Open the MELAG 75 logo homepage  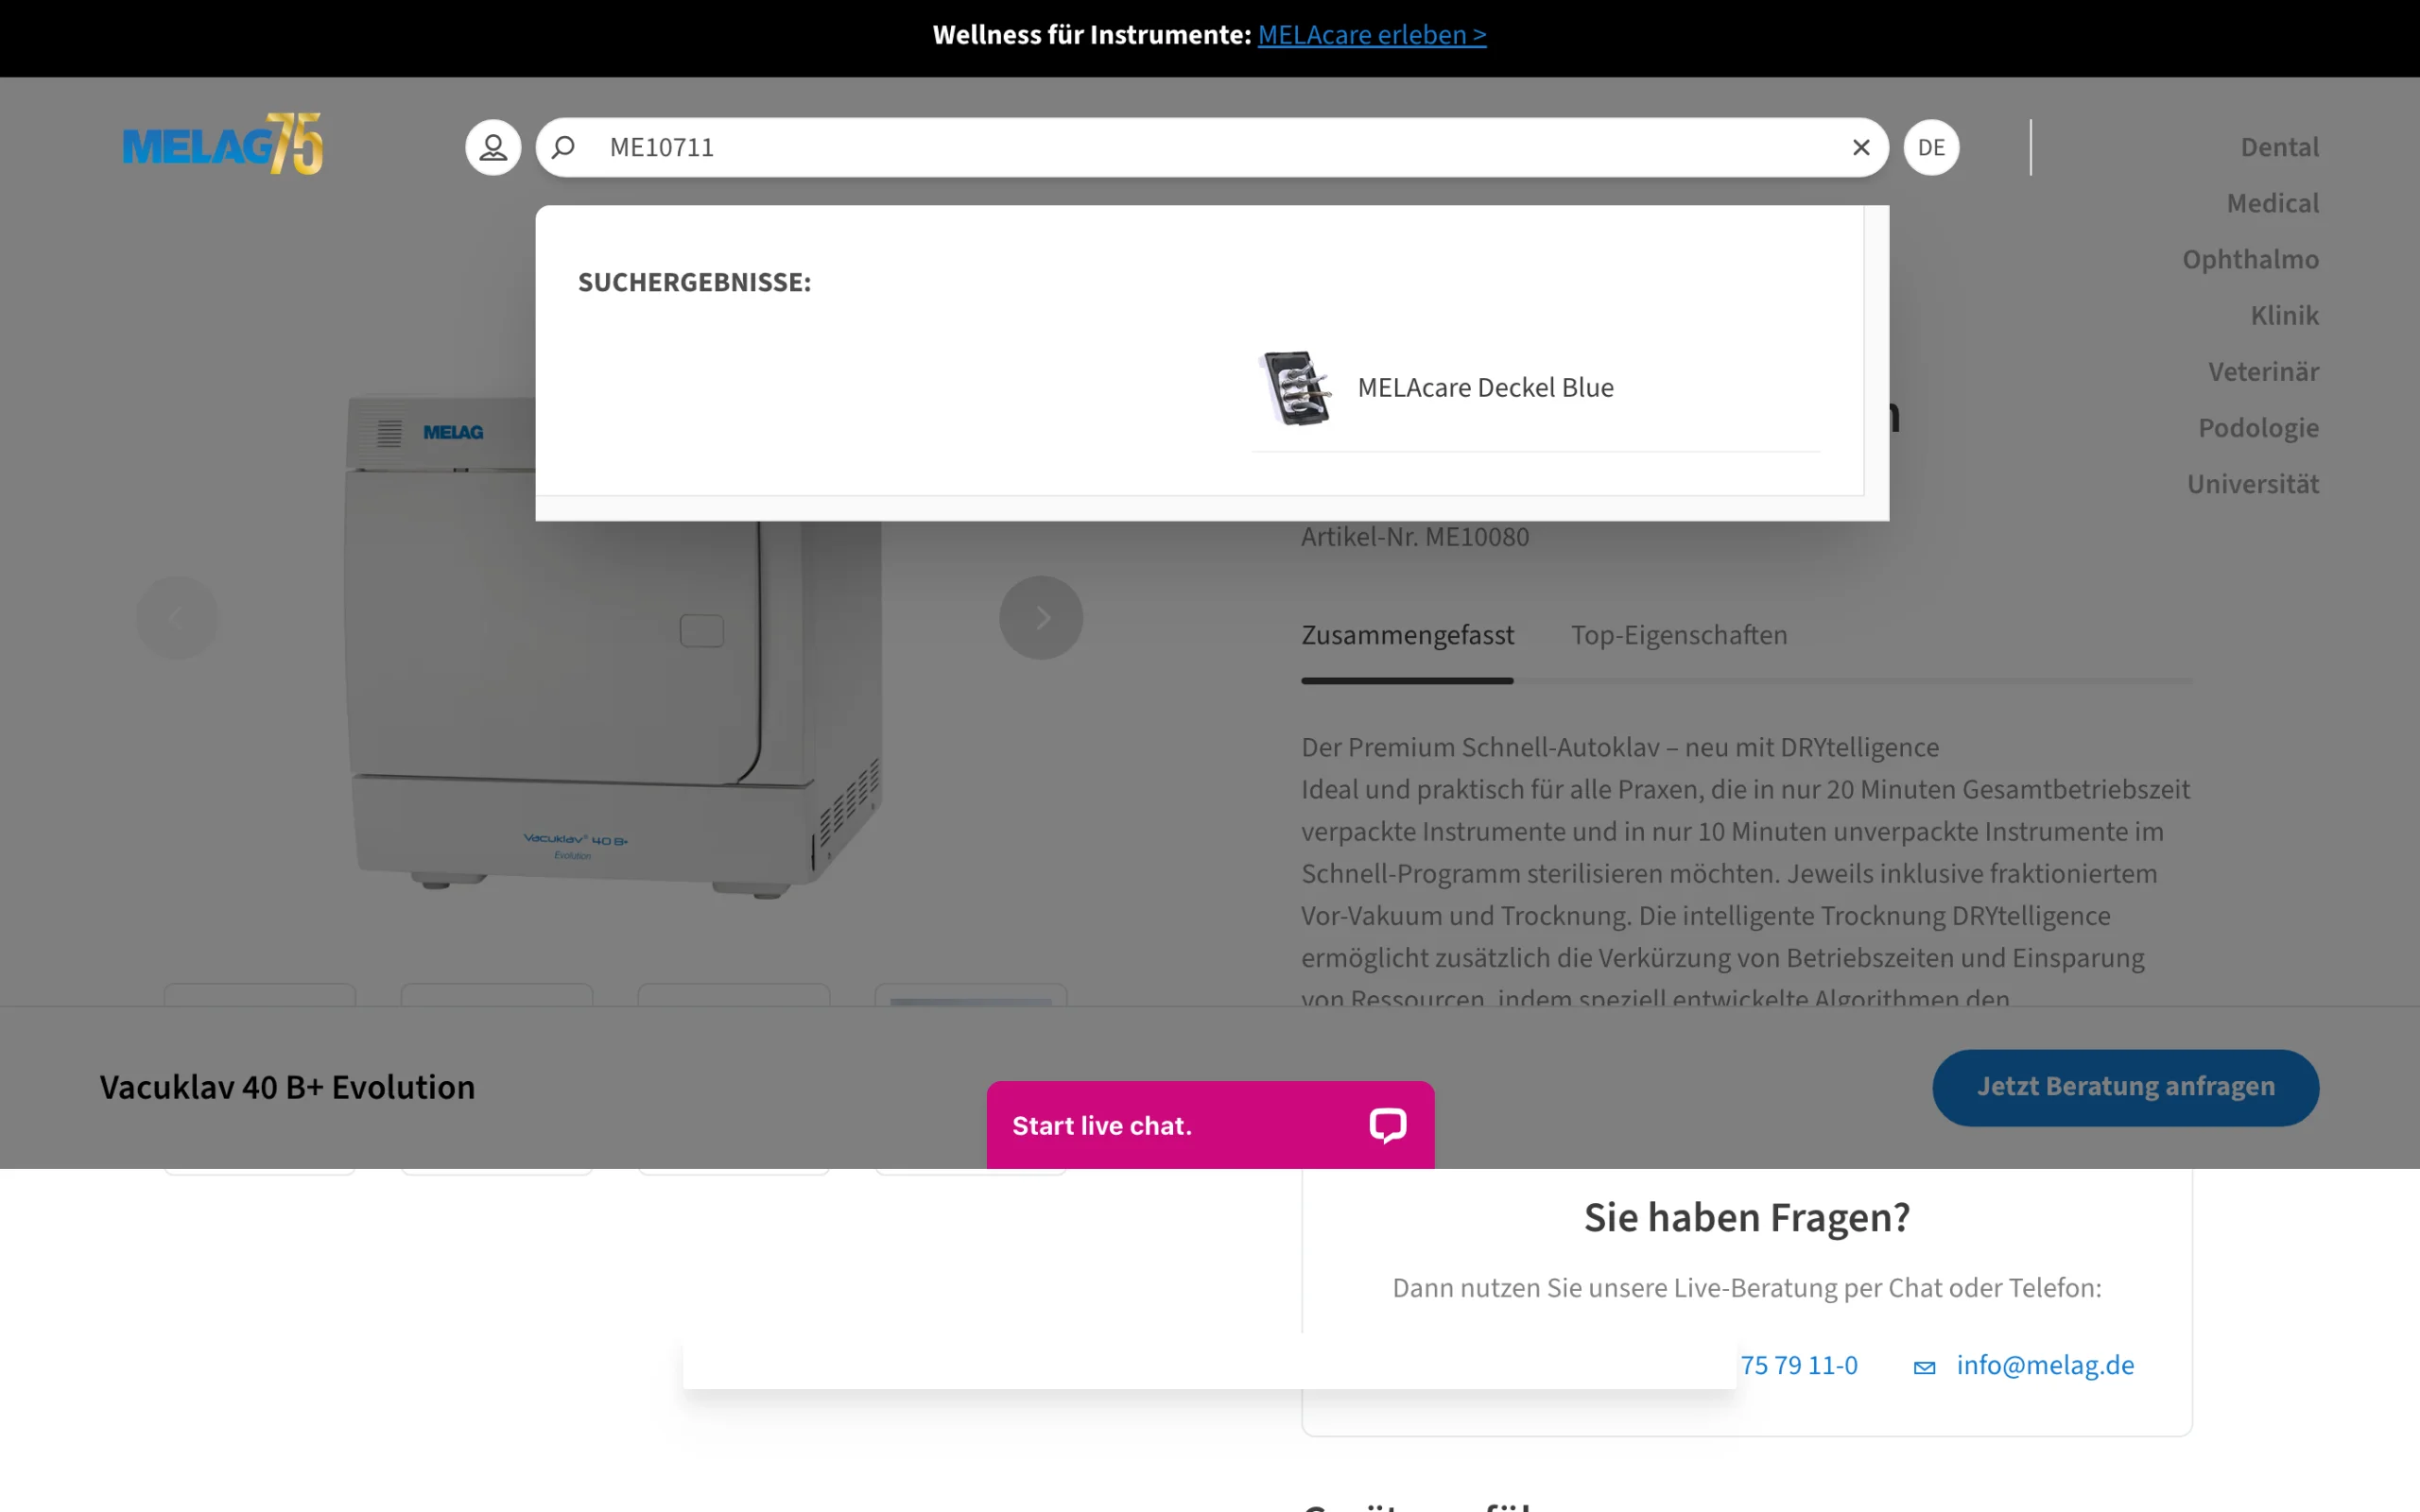pyautogui.click(x=222, y=144)
